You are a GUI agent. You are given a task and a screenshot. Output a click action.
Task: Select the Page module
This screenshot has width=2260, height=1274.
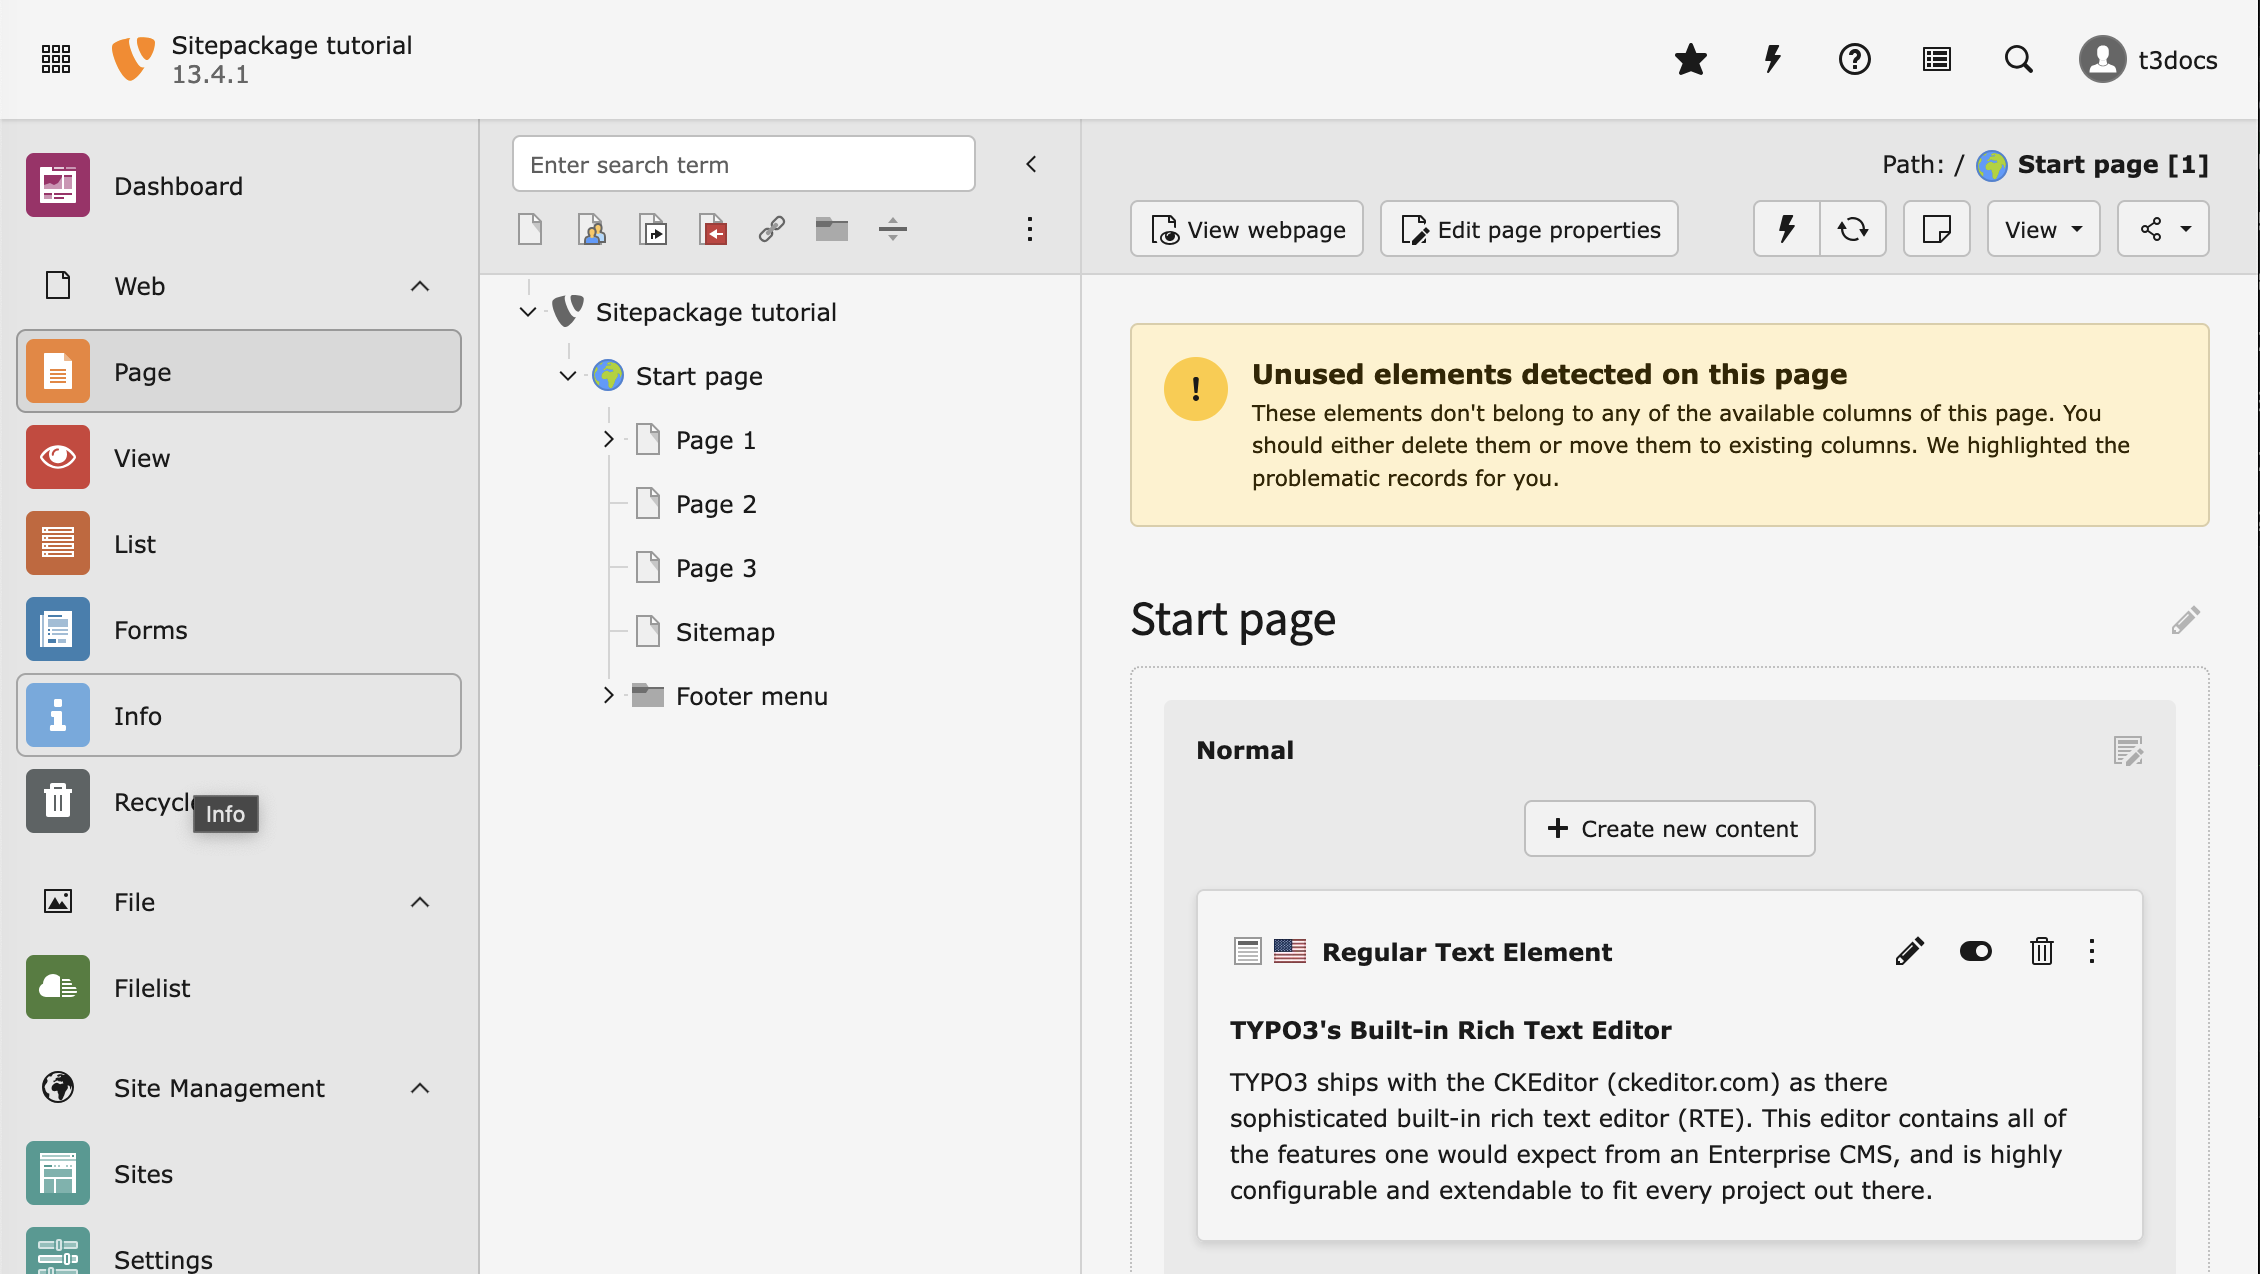239,371
